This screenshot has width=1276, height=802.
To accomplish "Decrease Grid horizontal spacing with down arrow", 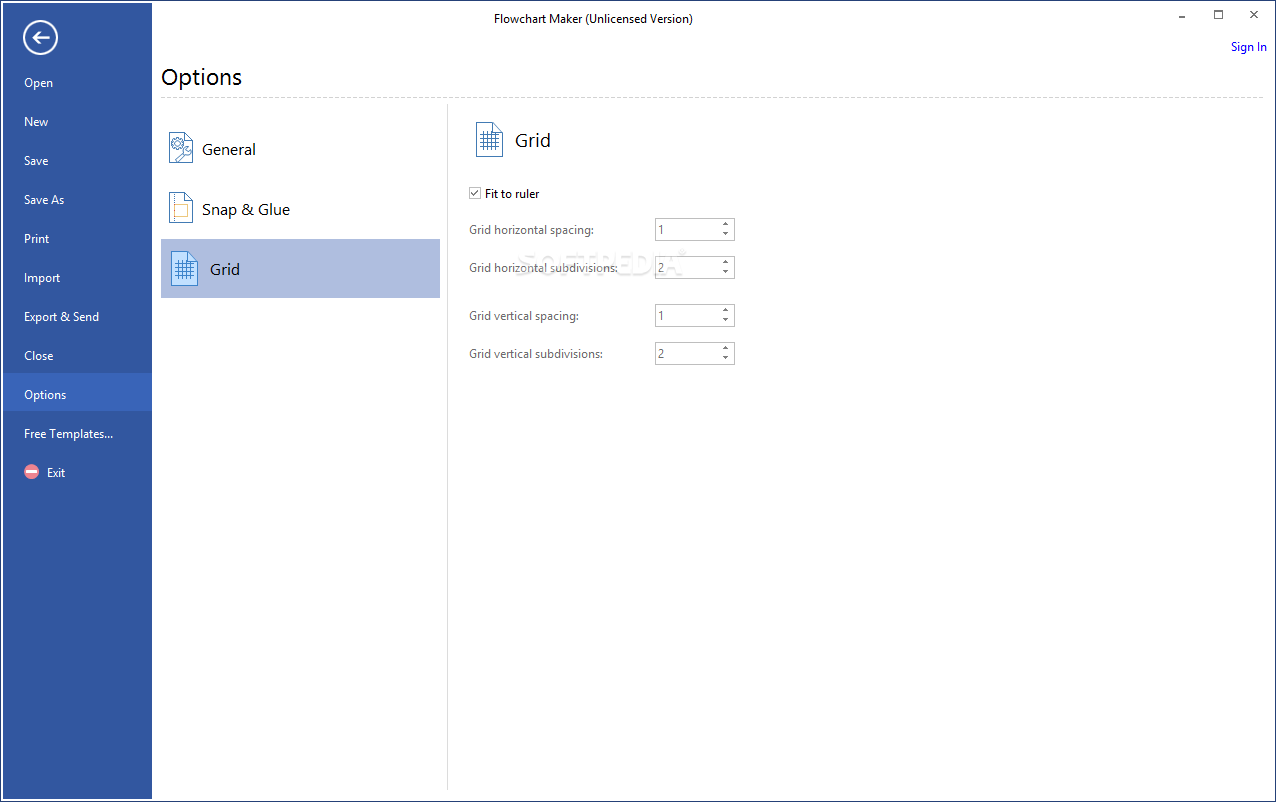I will pos(725,235).
